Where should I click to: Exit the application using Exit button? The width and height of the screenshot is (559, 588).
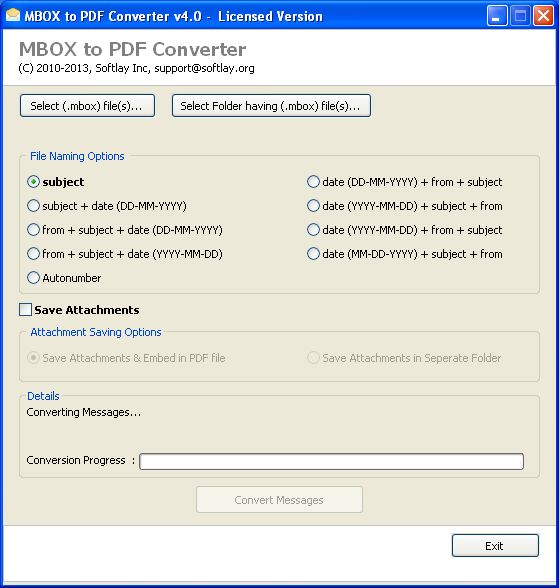coord(495,546)
